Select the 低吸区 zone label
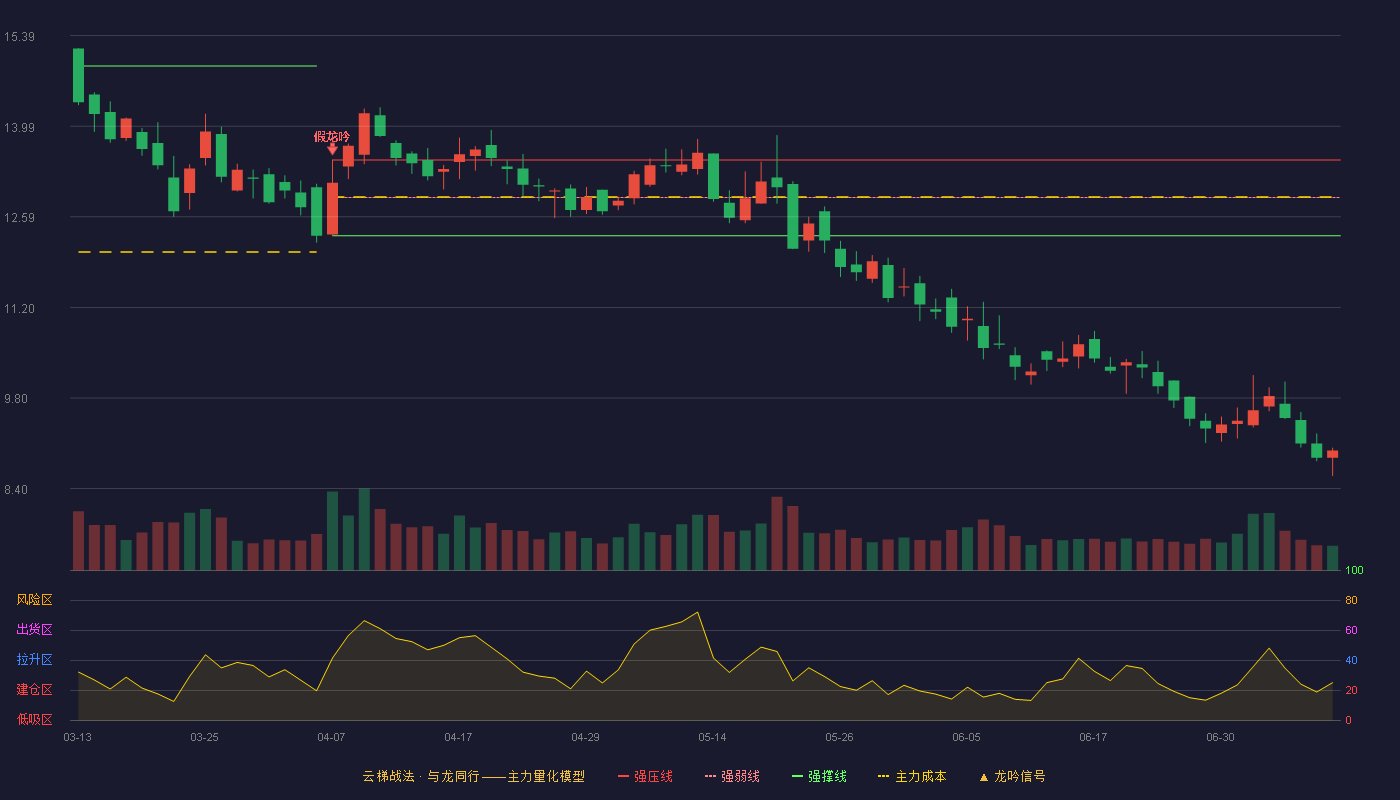1400x800 pixels. coord(34,719)
